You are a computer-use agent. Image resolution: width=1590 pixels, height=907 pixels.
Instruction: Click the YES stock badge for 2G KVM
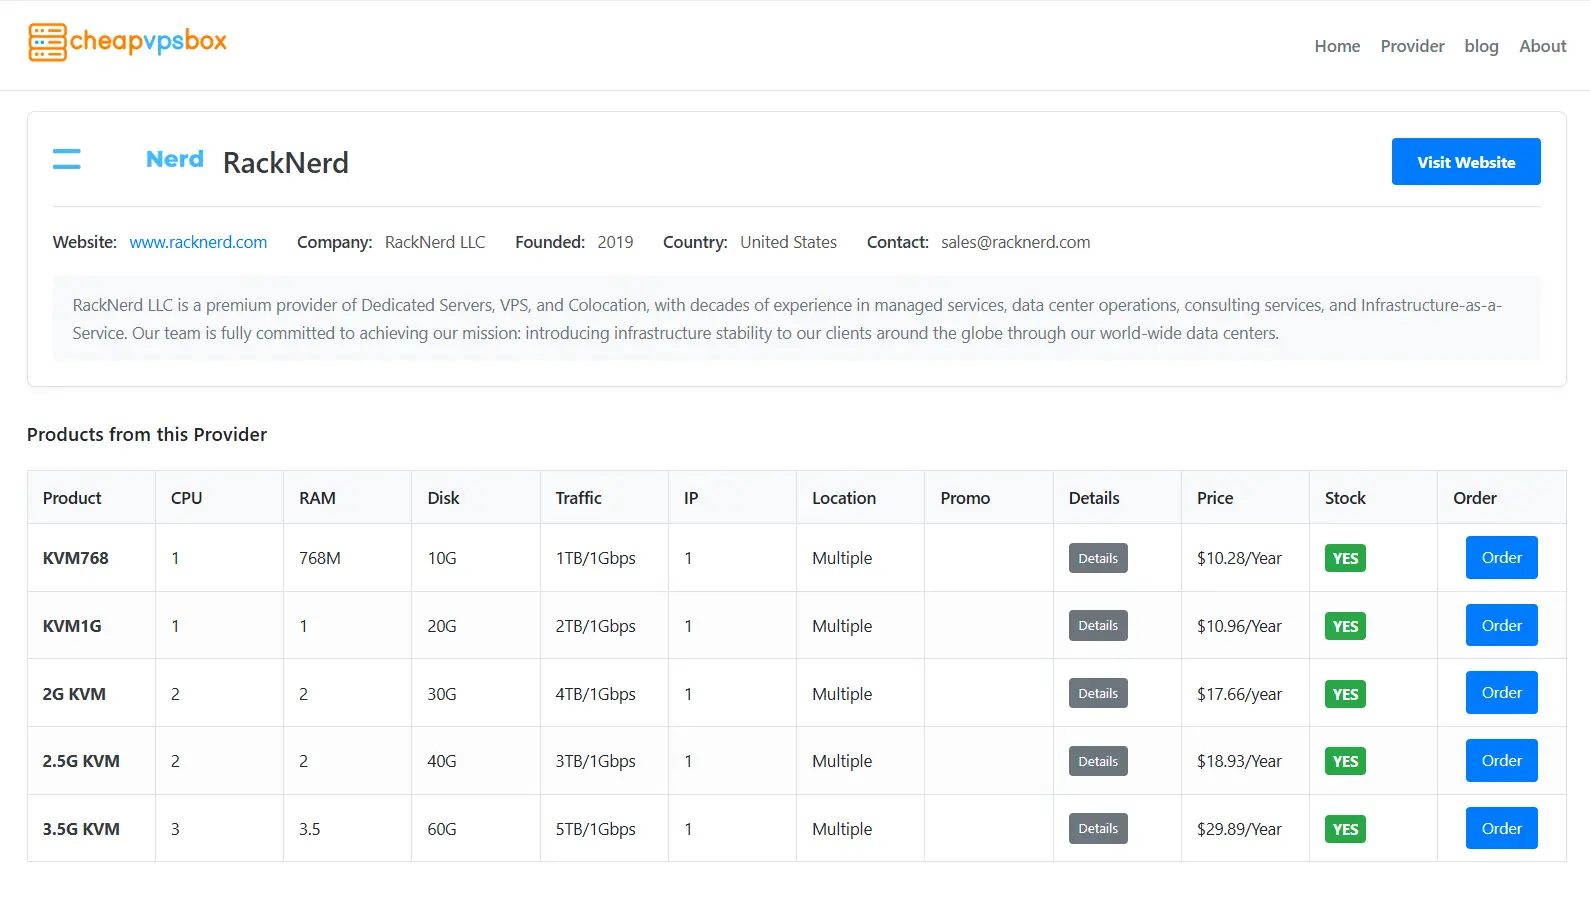click(1345, 694)
